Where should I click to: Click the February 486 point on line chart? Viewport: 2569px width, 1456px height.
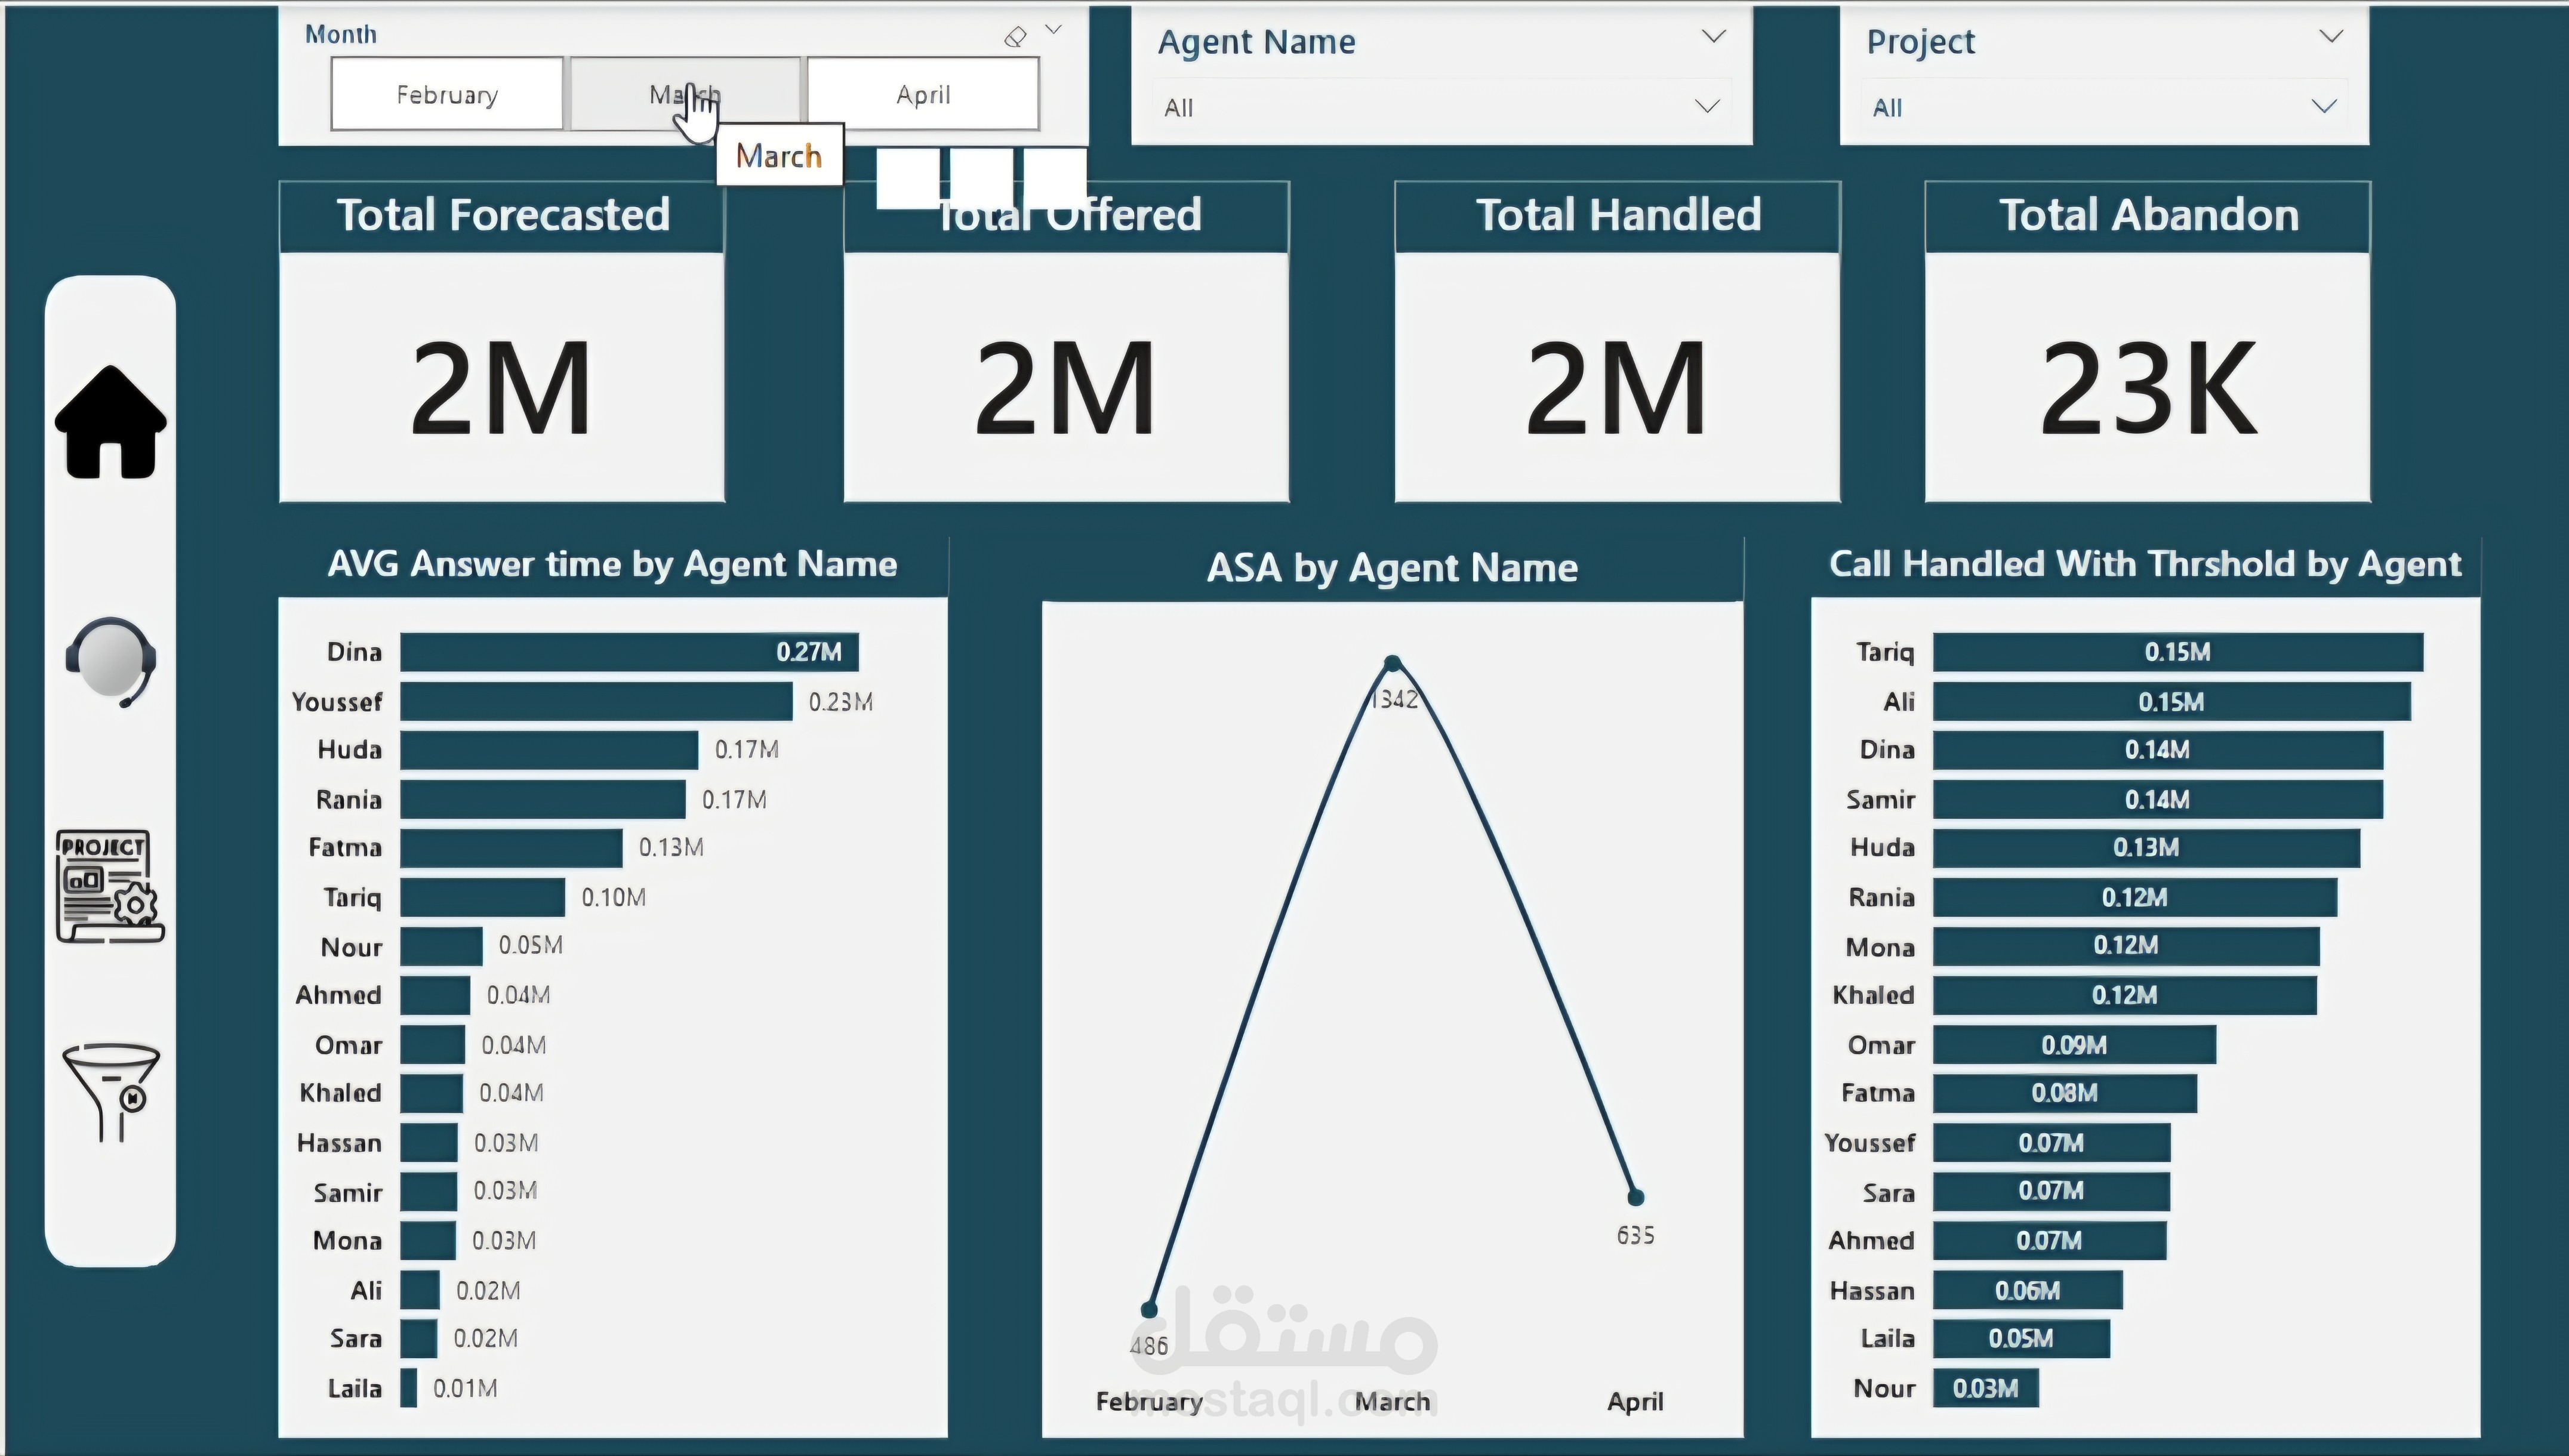(1148, 1309)
